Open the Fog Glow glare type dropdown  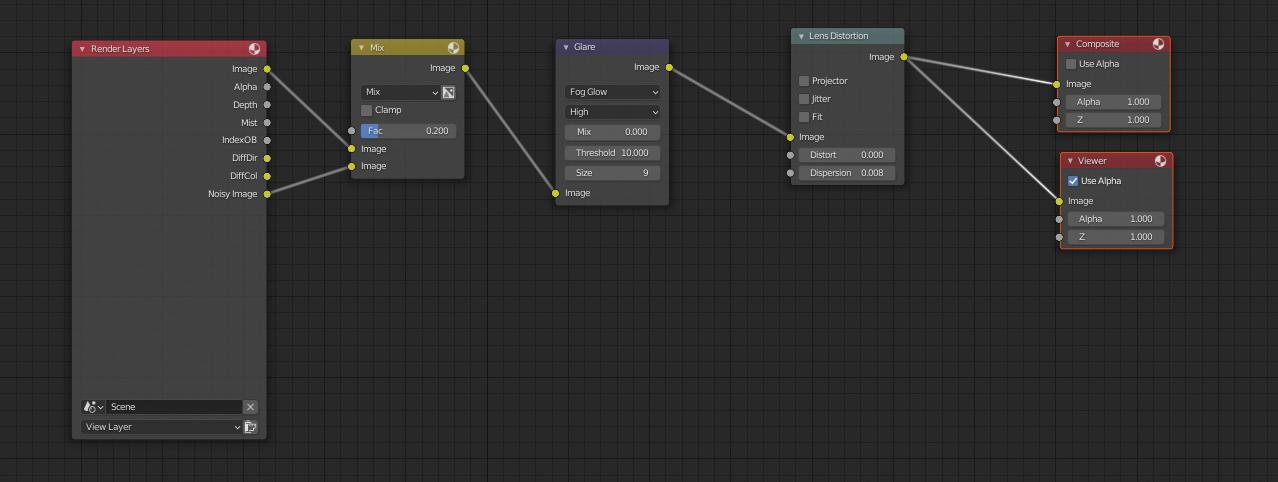[612, 92]
